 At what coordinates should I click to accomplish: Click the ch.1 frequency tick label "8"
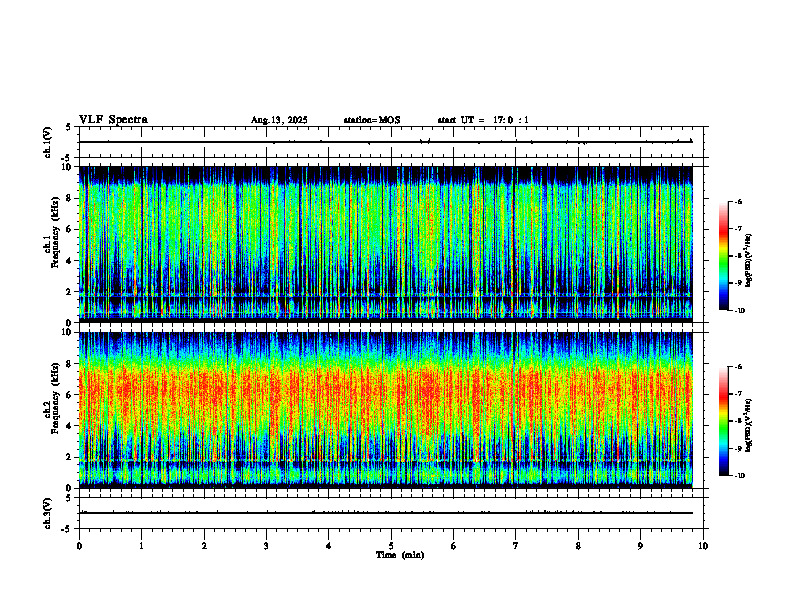pos(70,198)
